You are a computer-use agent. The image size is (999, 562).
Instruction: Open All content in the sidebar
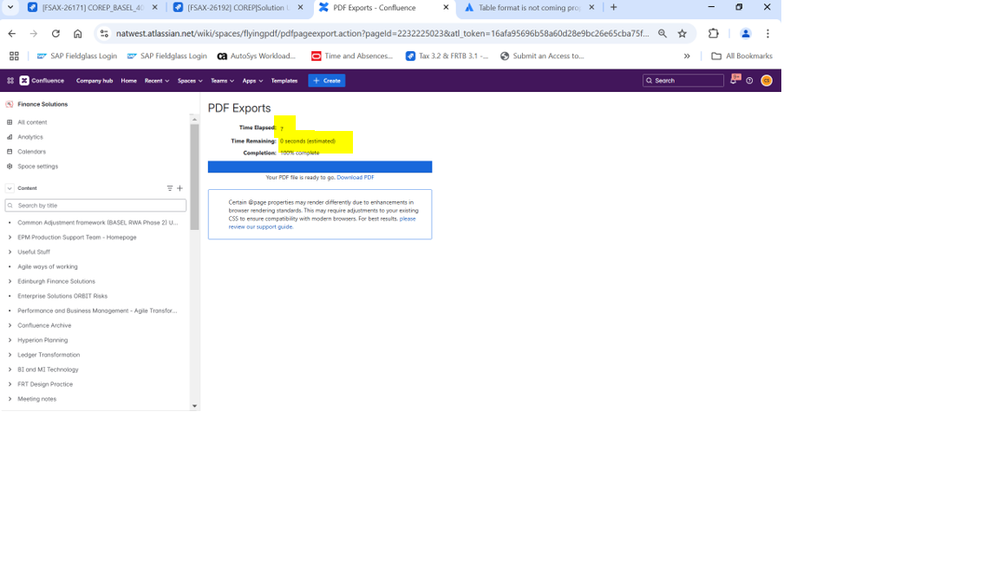[32, 122]
